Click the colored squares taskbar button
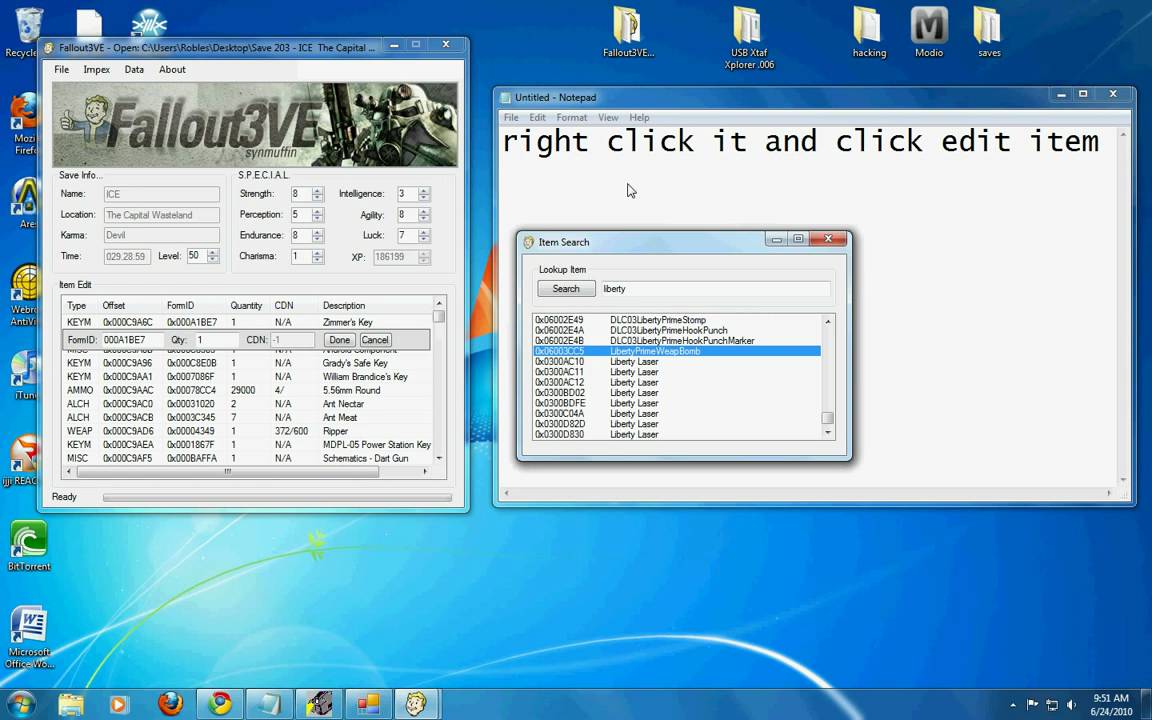Viewport: 1152px width, 720px height. pyautogui.click(x=367, y=704)
